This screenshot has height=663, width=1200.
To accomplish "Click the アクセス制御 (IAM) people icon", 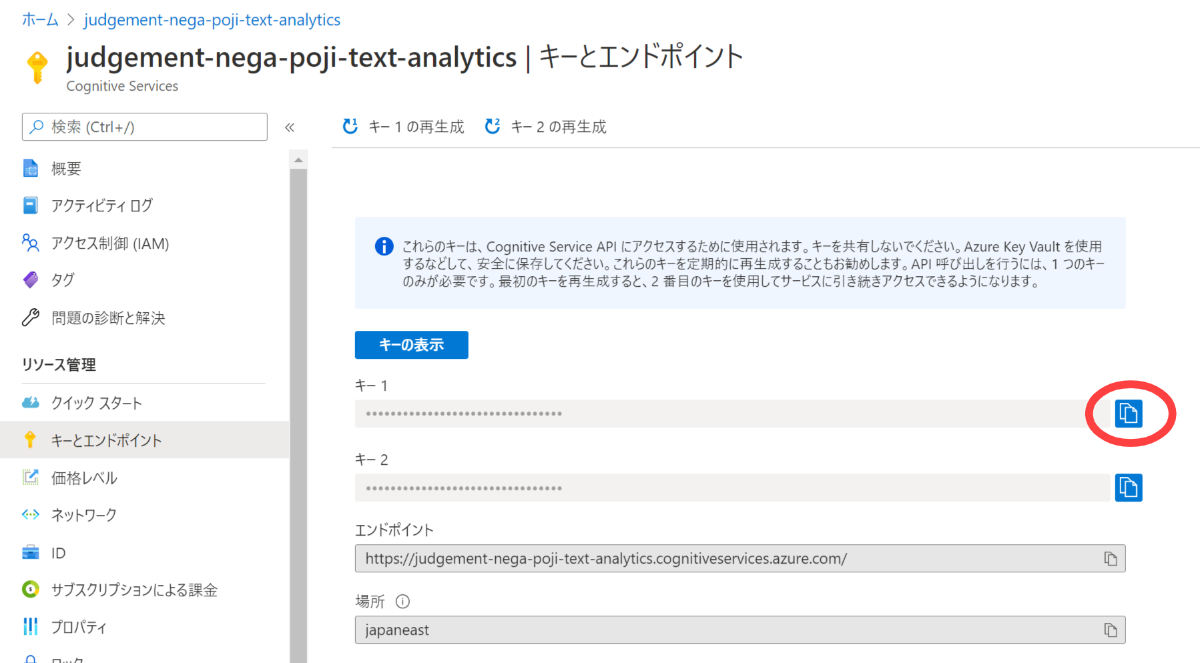I will [31, 243].
